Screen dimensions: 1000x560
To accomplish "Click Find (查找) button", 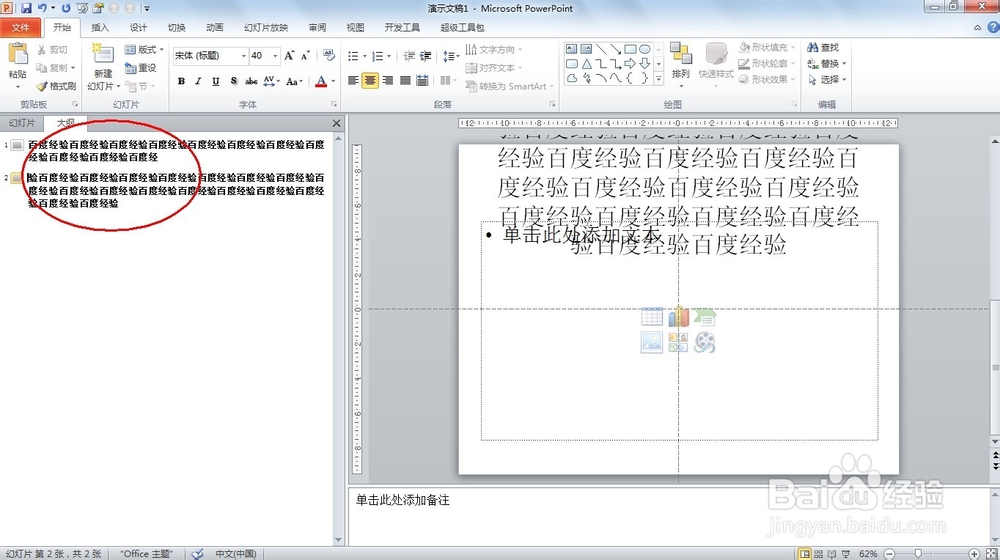I will (x=823, y=47).
